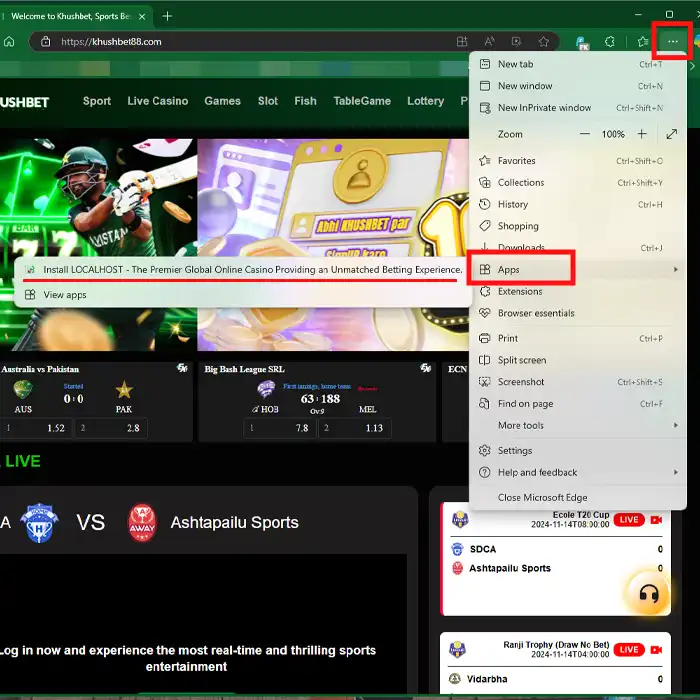
Task: Expand More tools submenu
Action: pos(577,425)
